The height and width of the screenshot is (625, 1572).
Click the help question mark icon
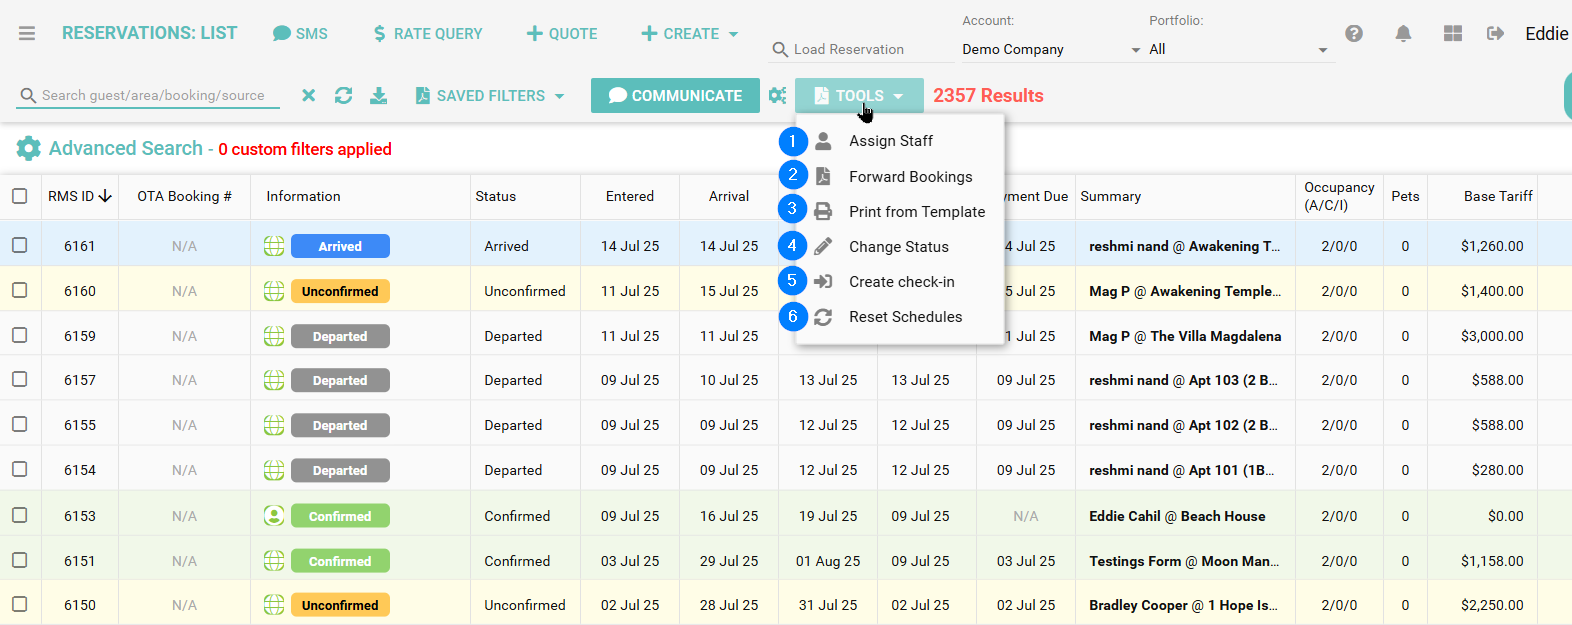tap(1354, 34)
